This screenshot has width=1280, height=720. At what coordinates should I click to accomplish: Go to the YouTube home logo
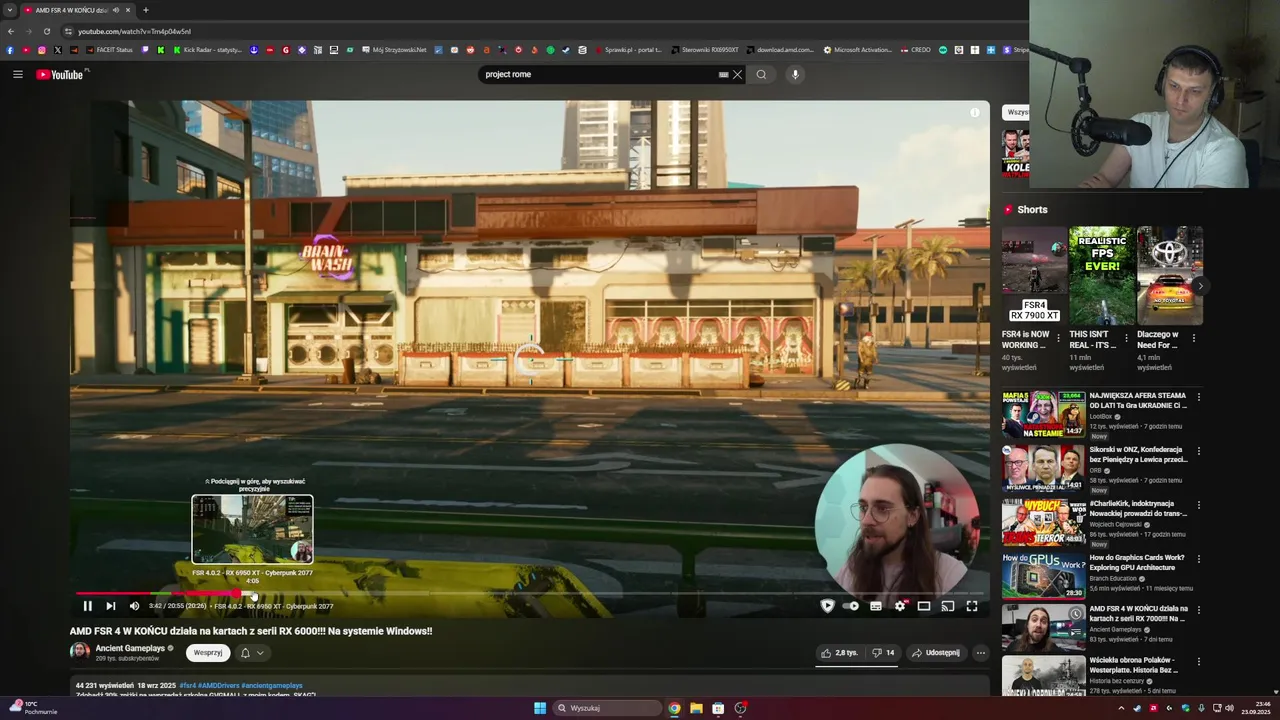point(62,74)
